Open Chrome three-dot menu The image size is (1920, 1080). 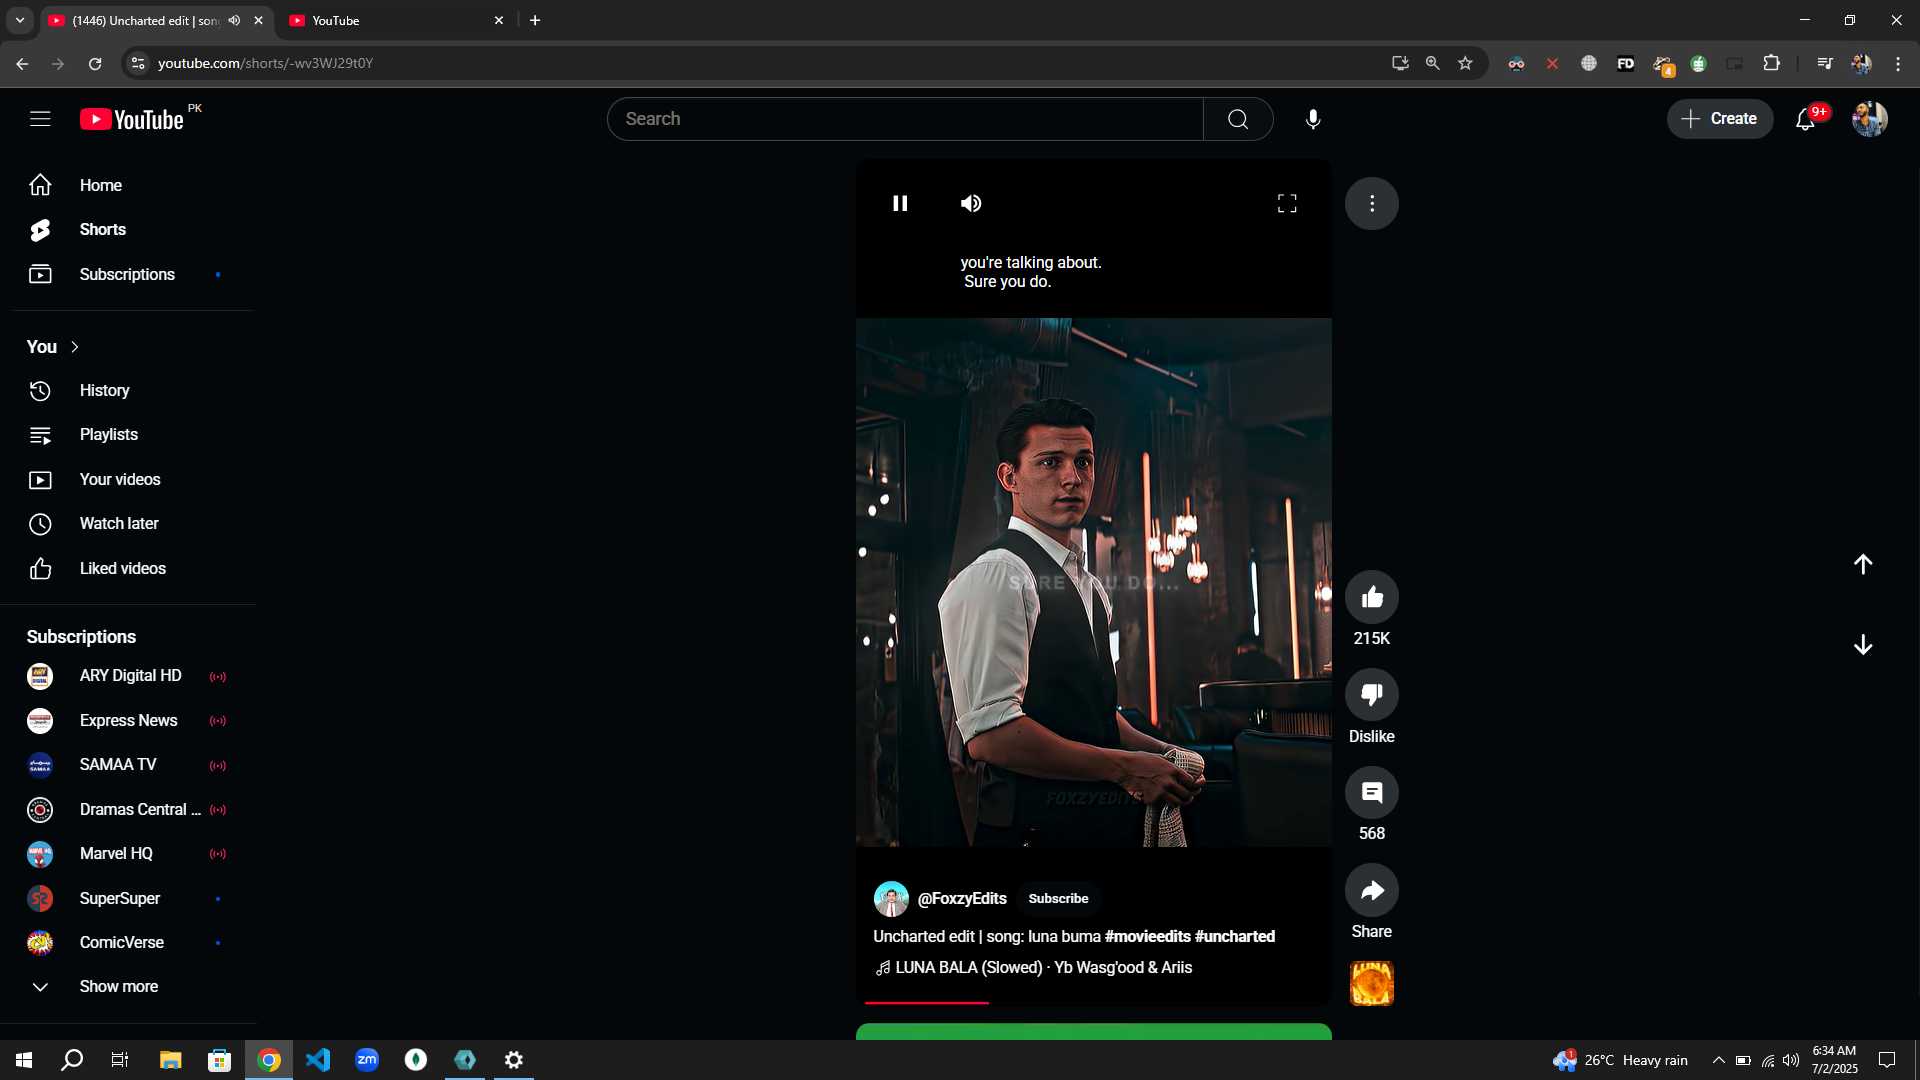tap(1898, 63)
